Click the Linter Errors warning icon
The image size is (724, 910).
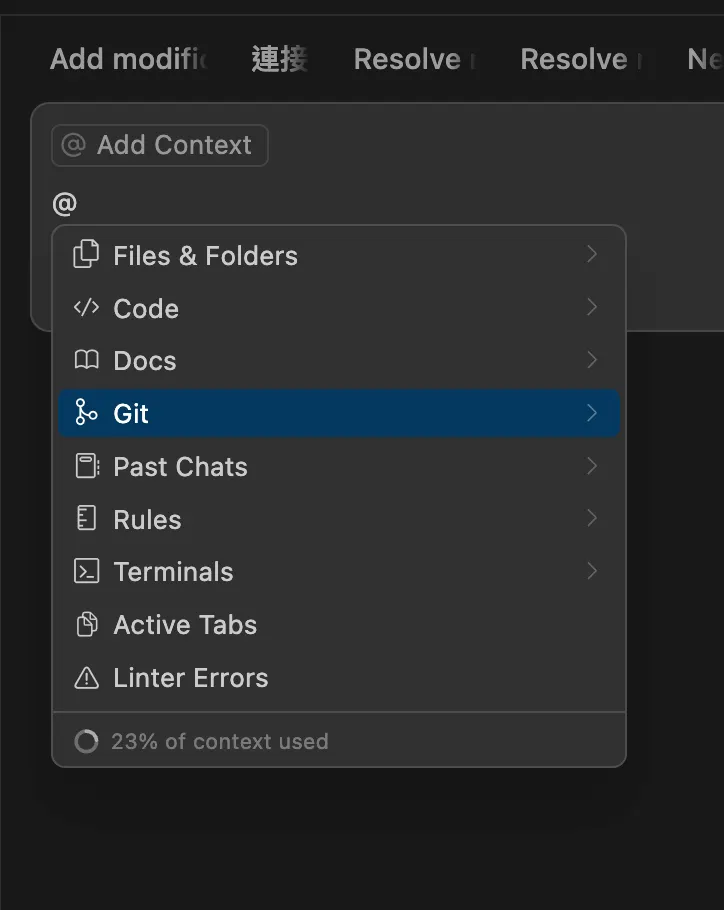[x=87, y=678]
